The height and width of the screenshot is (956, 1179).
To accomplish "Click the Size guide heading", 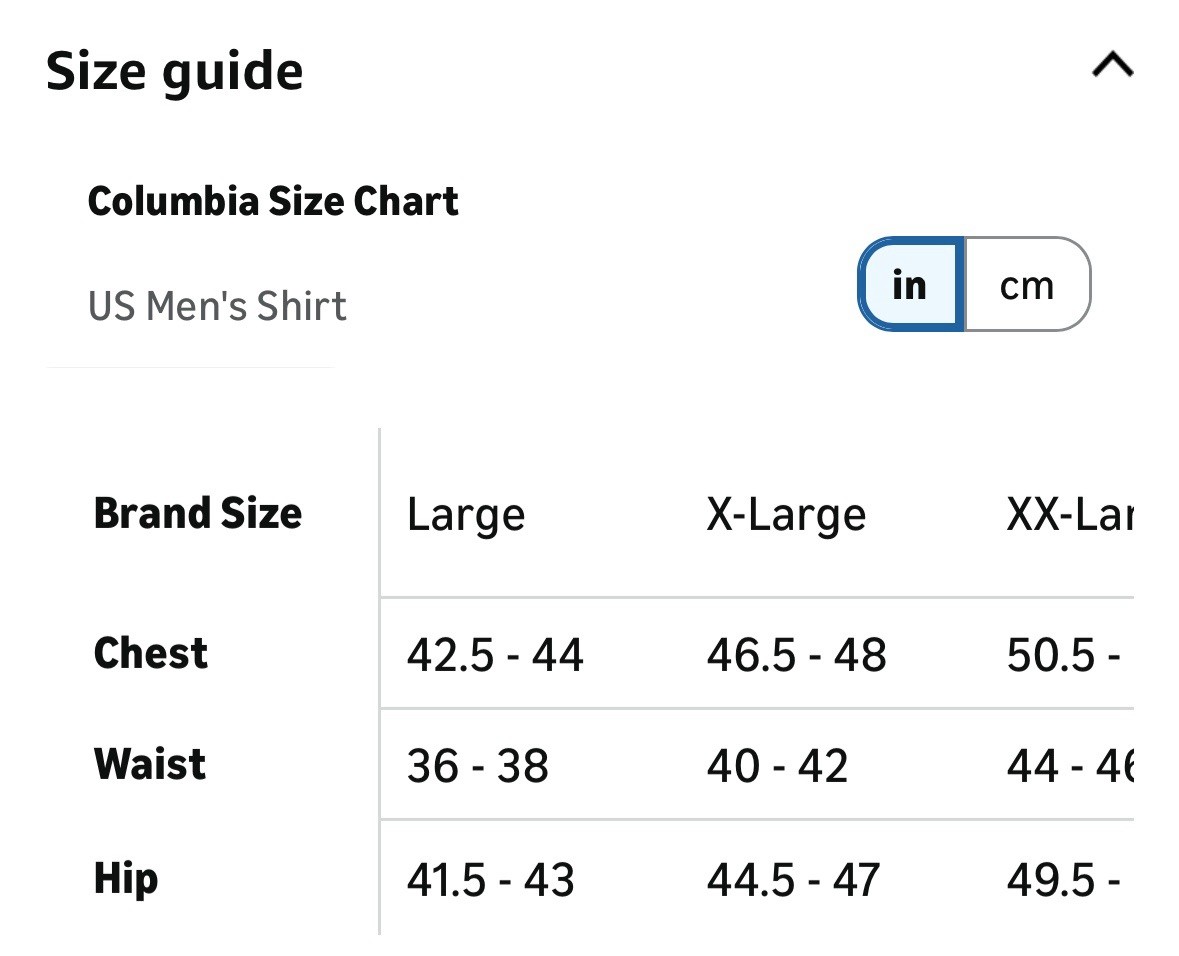I will point(175,71).
